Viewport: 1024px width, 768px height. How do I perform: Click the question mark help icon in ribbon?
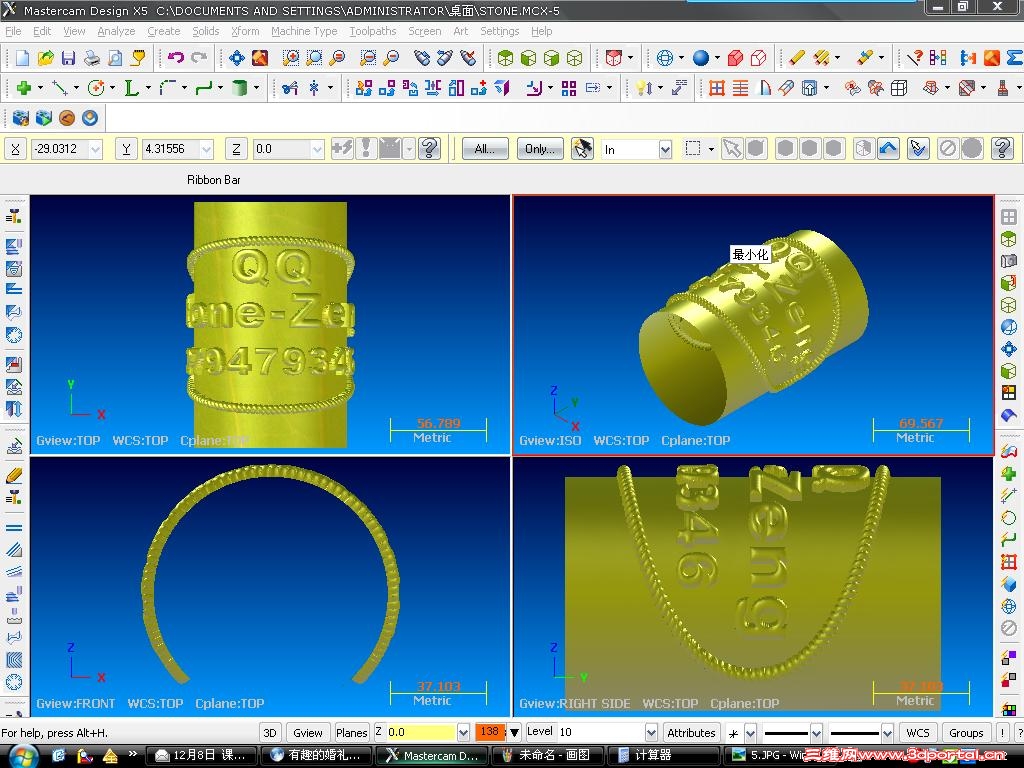[429, 149]
